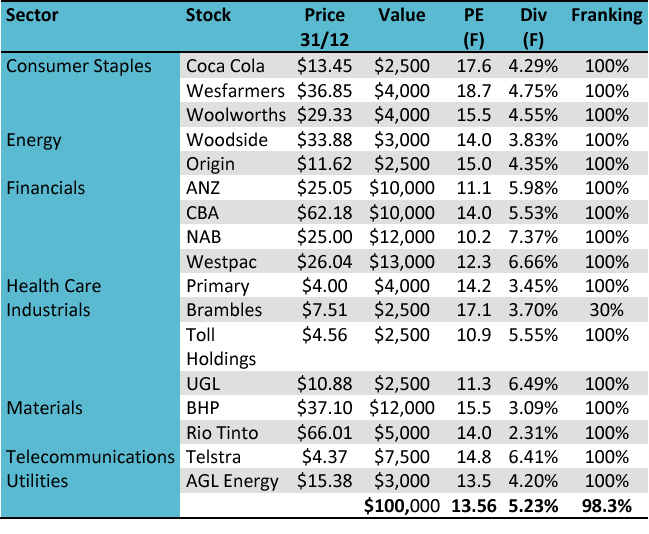Select the Materials sector label
649x534 pixels.
pos(44,408)
